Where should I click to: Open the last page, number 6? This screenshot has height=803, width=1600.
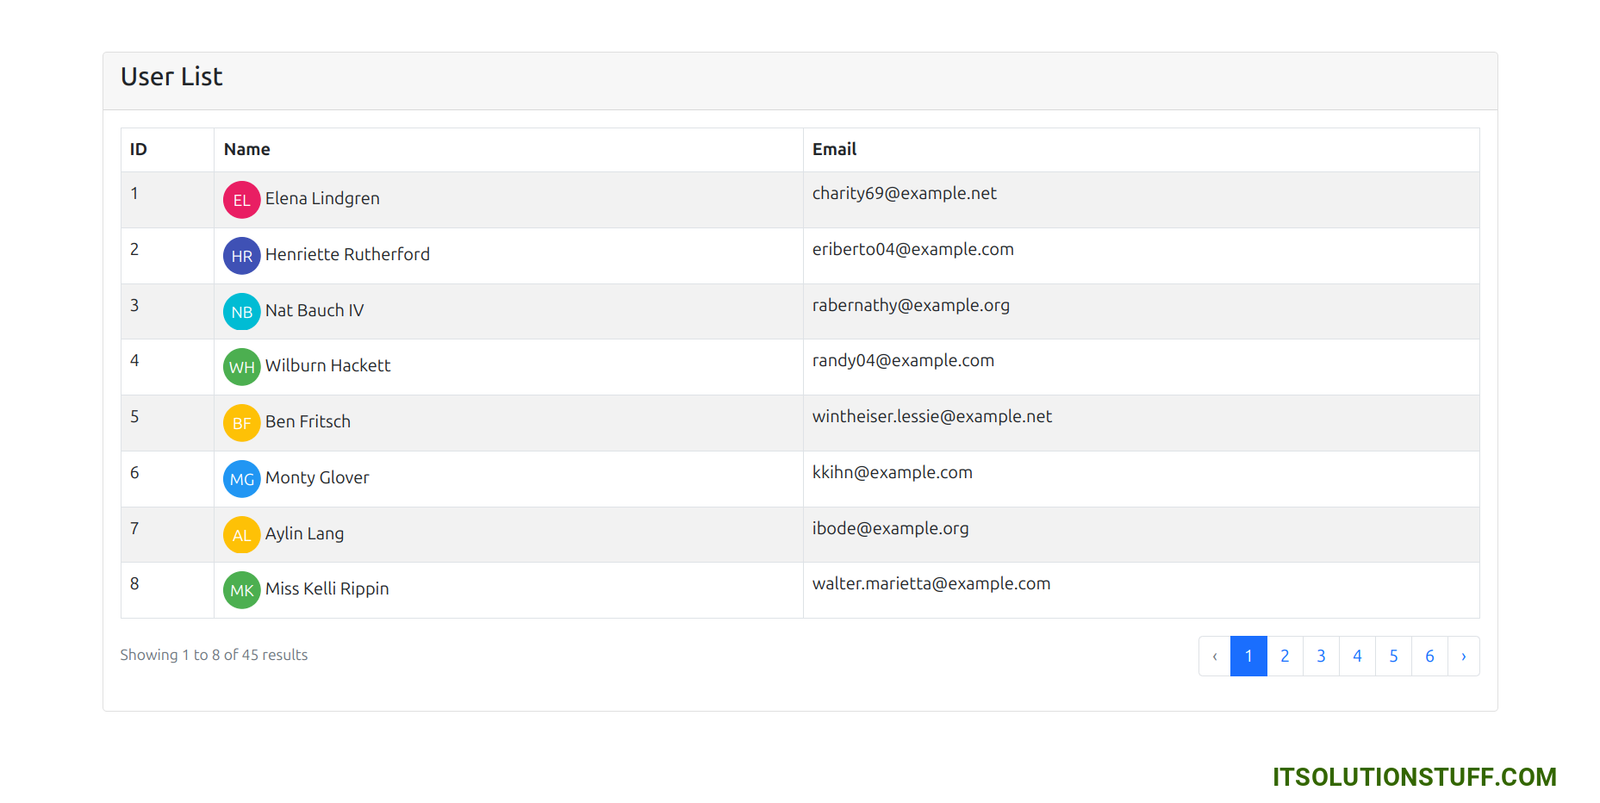(1429, 657)
